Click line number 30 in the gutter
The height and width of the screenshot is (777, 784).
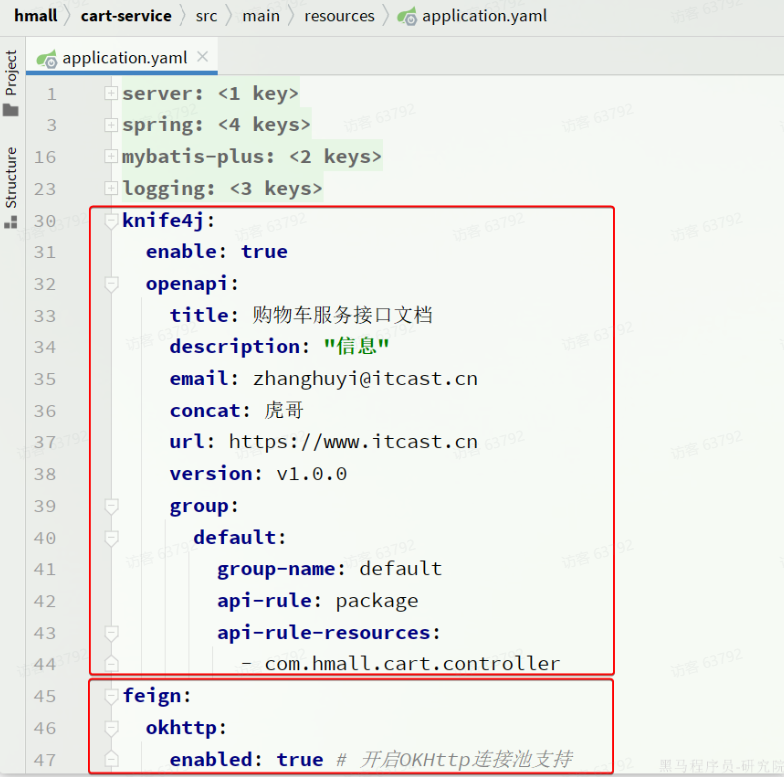44,220
